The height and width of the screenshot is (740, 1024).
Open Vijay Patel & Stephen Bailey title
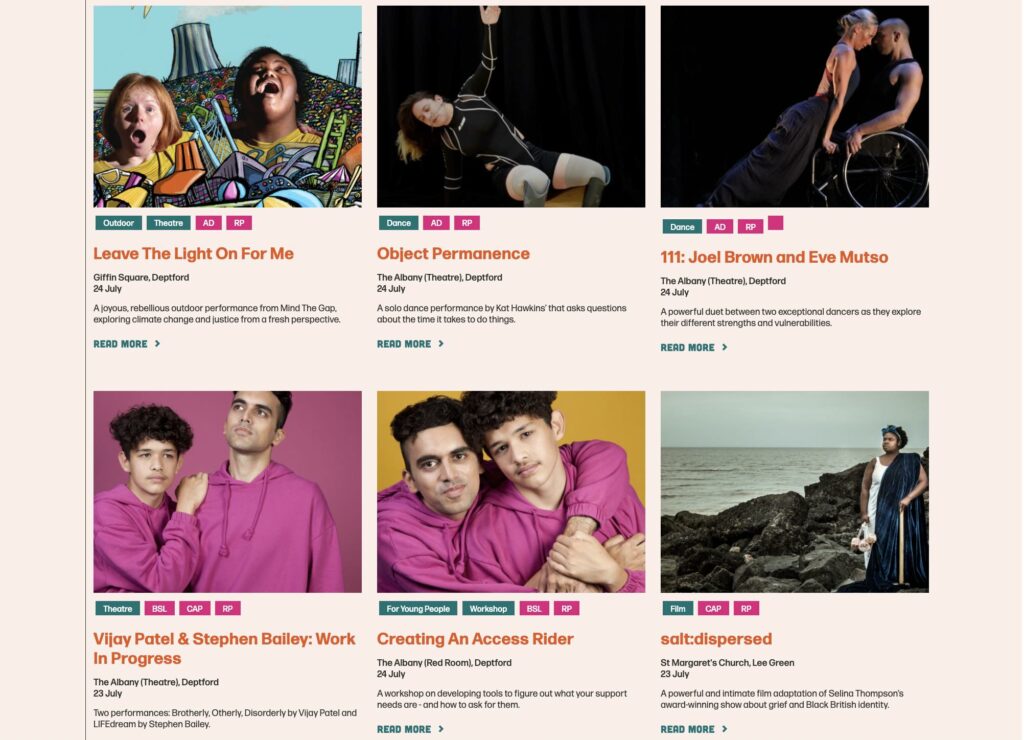click(224, 649)
